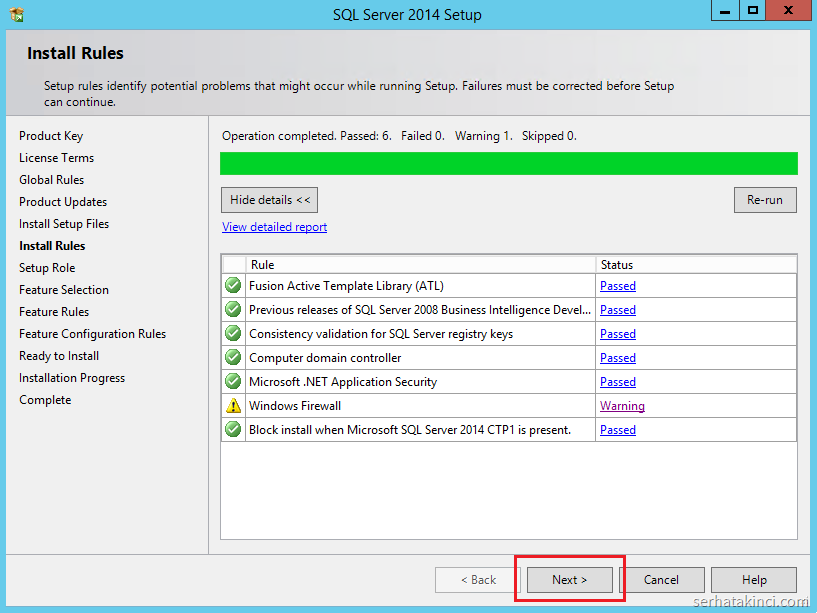Click the Windows Firewall rule name
Screen dimensions: 817x613
click(x=295, y=406)
